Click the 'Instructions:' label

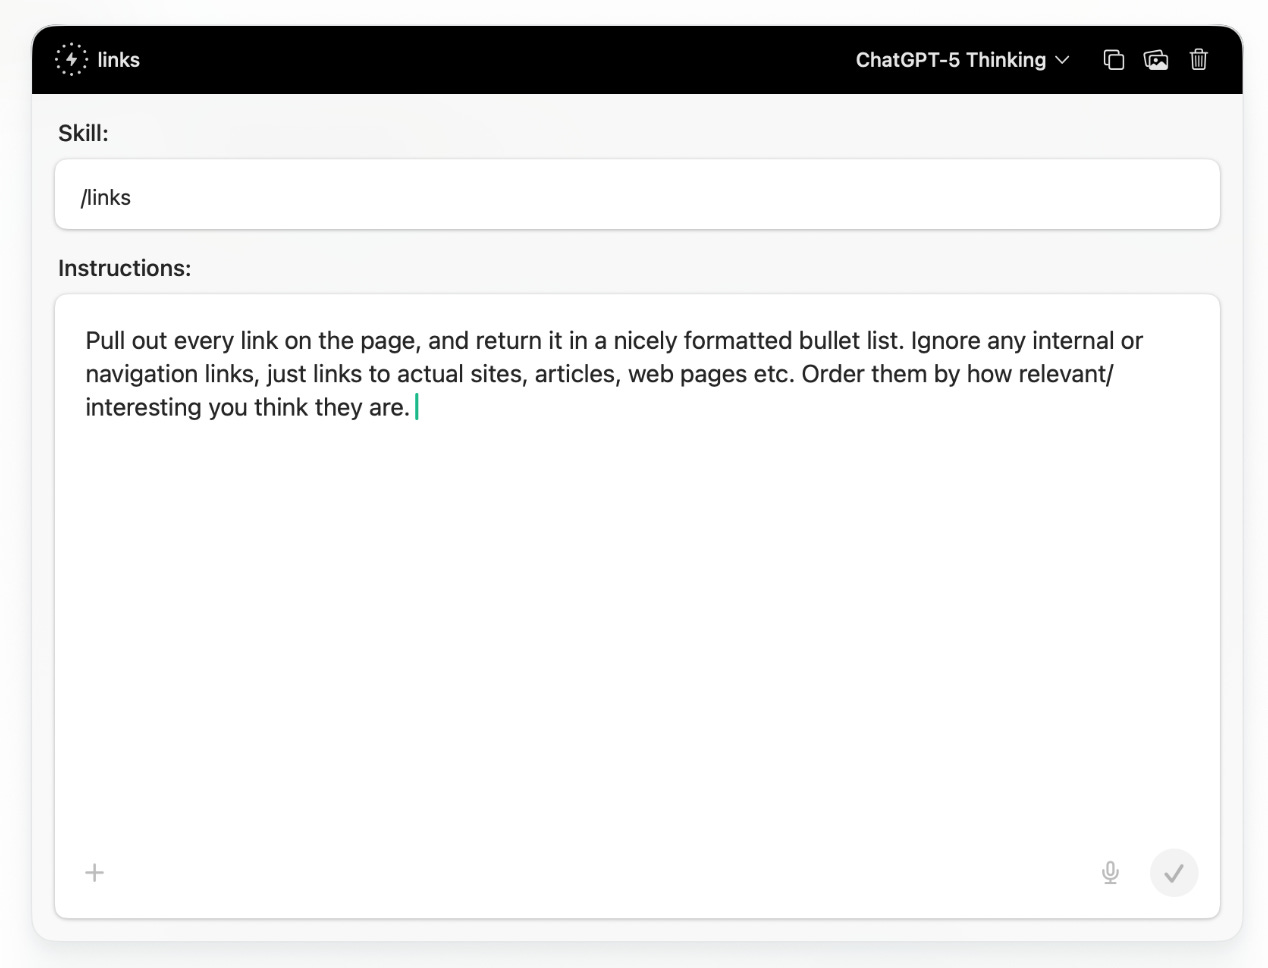click(x=124, y=268)
